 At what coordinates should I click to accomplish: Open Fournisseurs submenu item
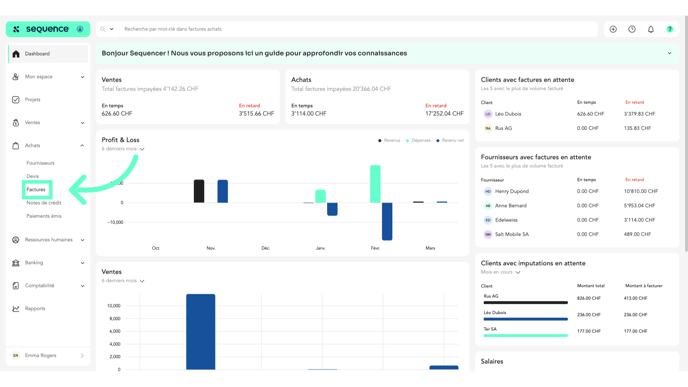click(40, 163)
